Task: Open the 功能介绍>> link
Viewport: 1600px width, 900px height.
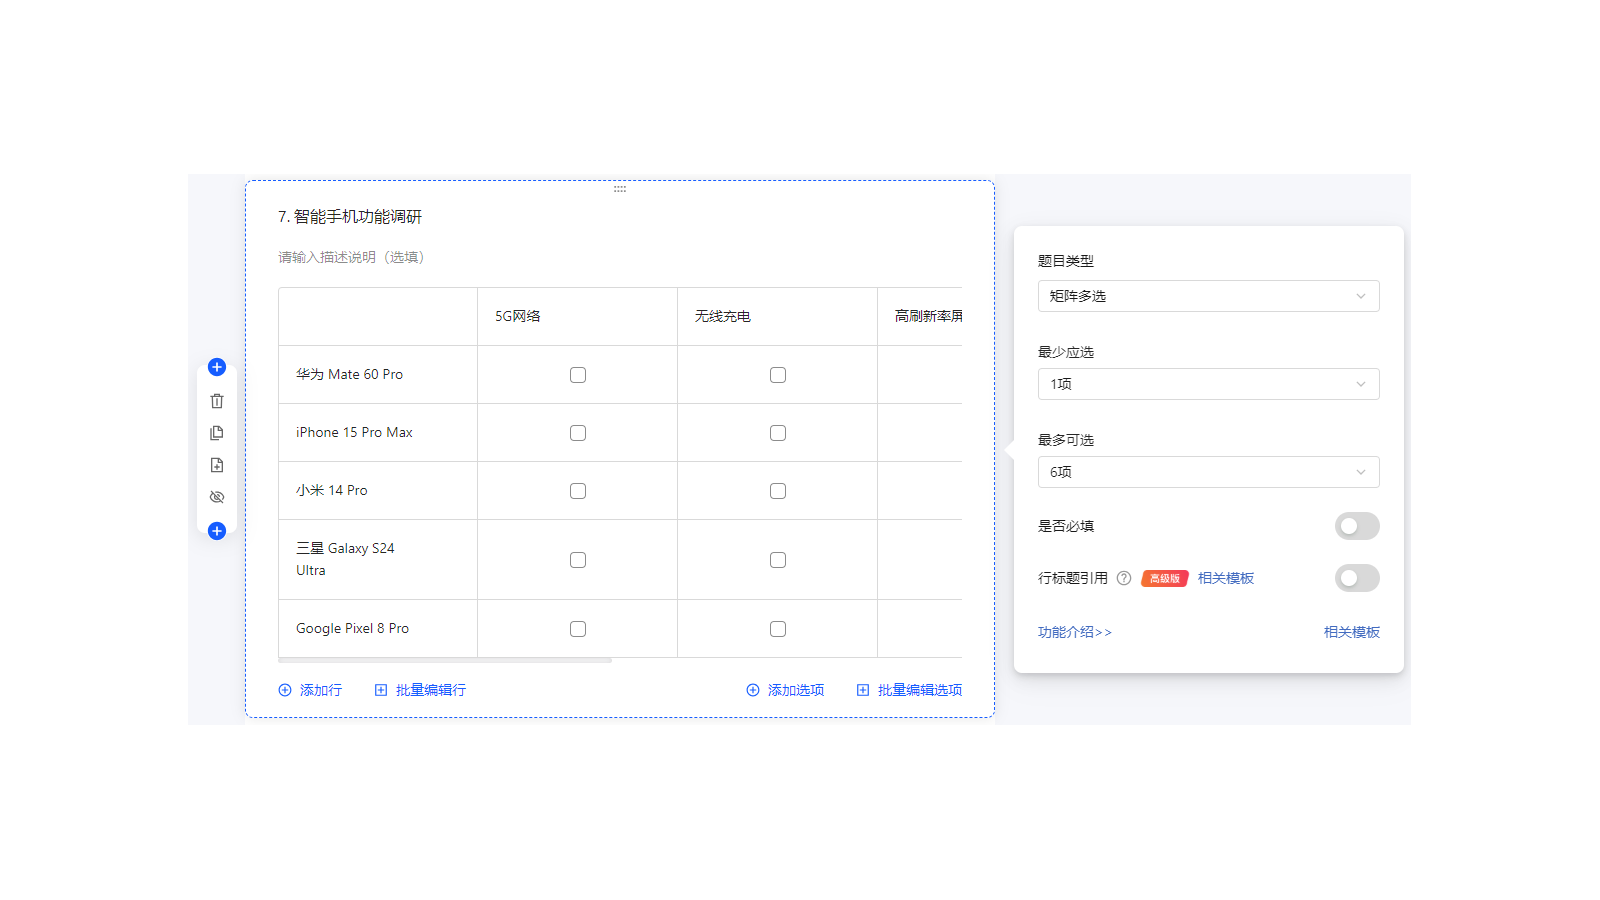Action: coord(1075,632)
